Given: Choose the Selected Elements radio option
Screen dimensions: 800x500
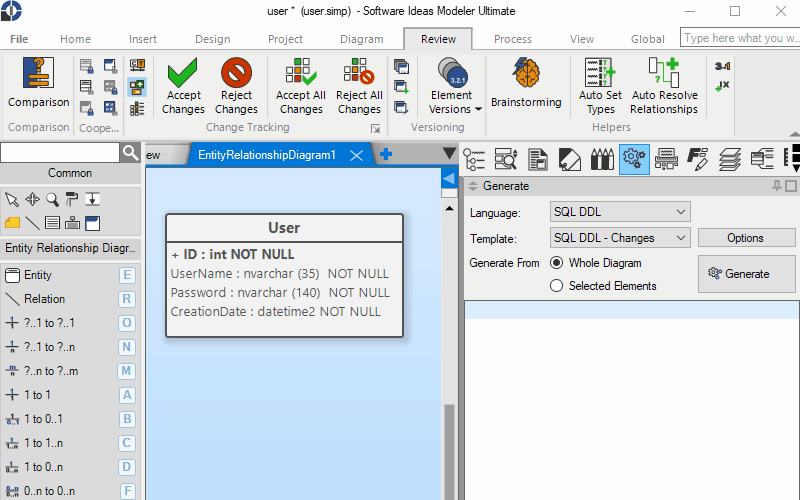Looking at the screenshot, I should pyautogui.click(x=557, y=286).
